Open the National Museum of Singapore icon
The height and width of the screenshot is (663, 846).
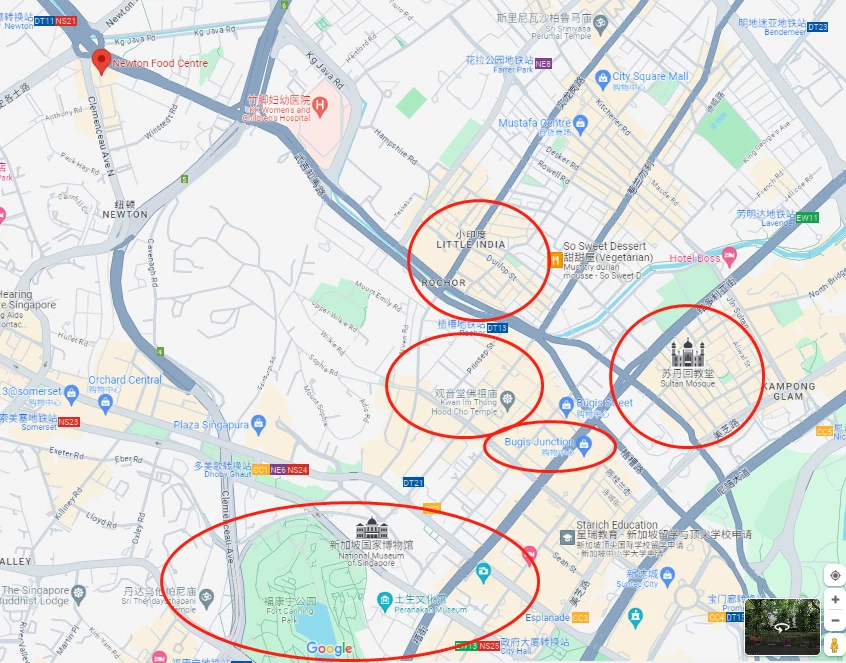pyautogui.click(x=372, y=528)
